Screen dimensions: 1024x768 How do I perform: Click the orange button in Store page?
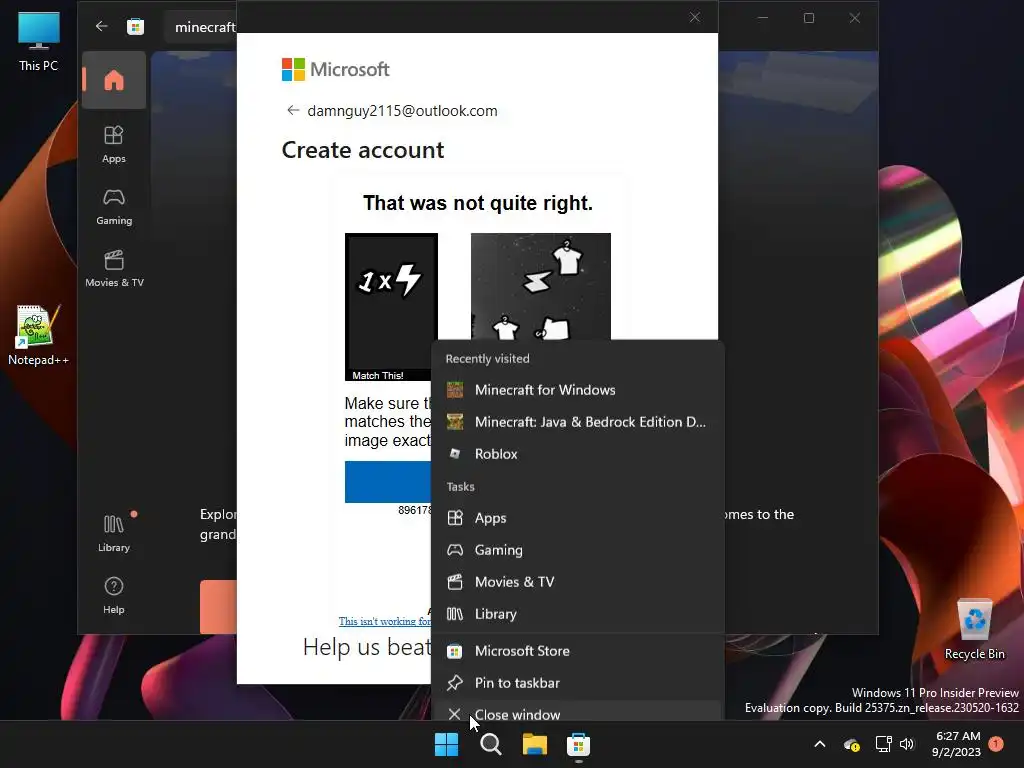click(x=218, y=607)
